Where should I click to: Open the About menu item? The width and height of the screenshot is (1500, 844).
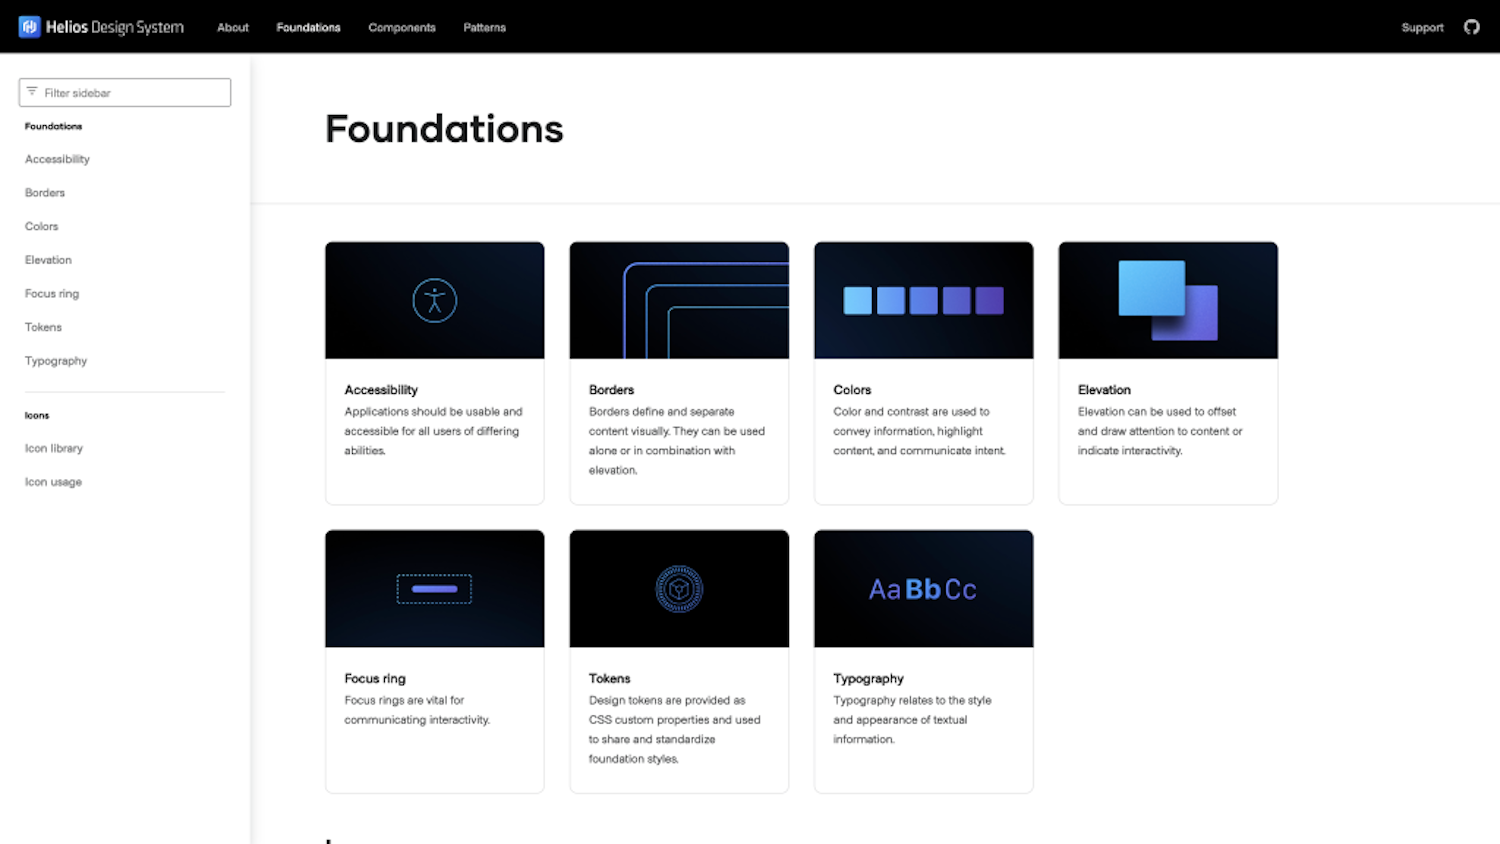tap(233, 27)
